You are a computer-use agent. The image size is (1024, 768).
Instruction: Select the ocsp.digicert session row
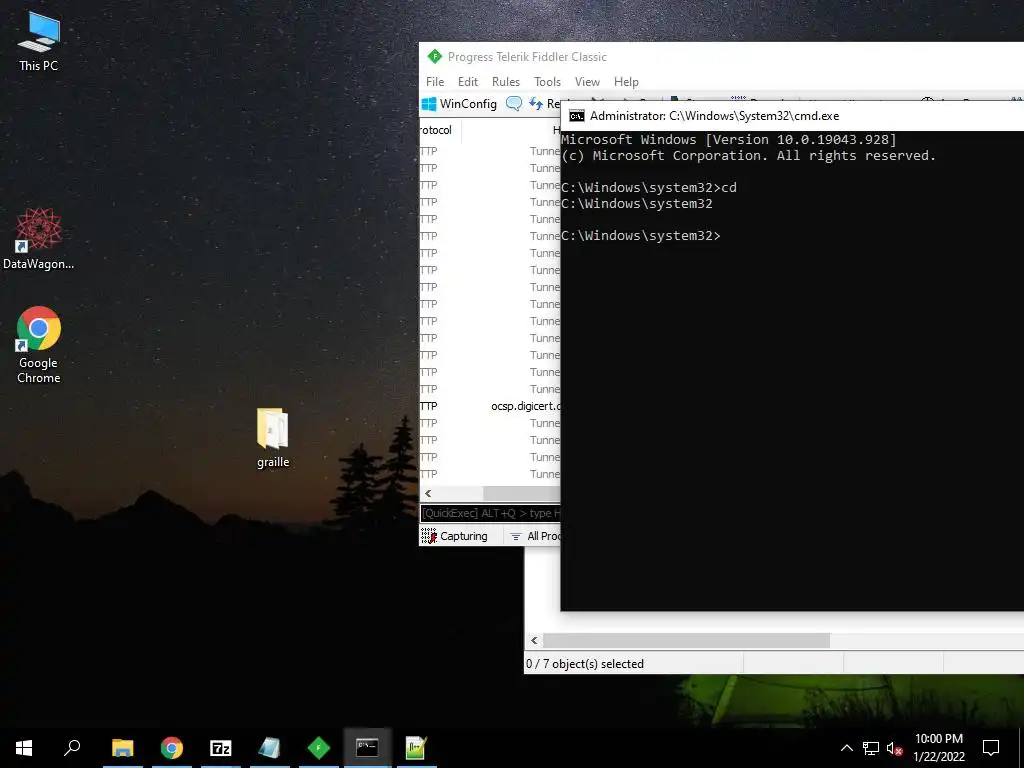pyautogui.click(x=490, y=406)
